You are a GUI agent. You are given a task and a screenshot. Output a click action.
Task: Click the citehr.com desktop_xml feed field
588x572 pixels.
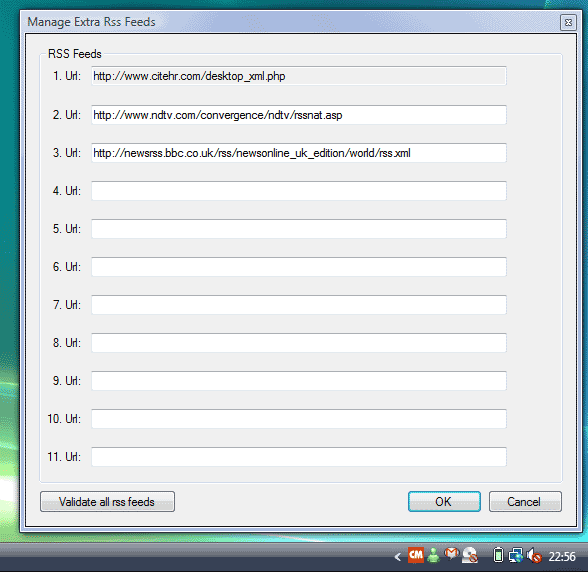click(x=299, y=76)
